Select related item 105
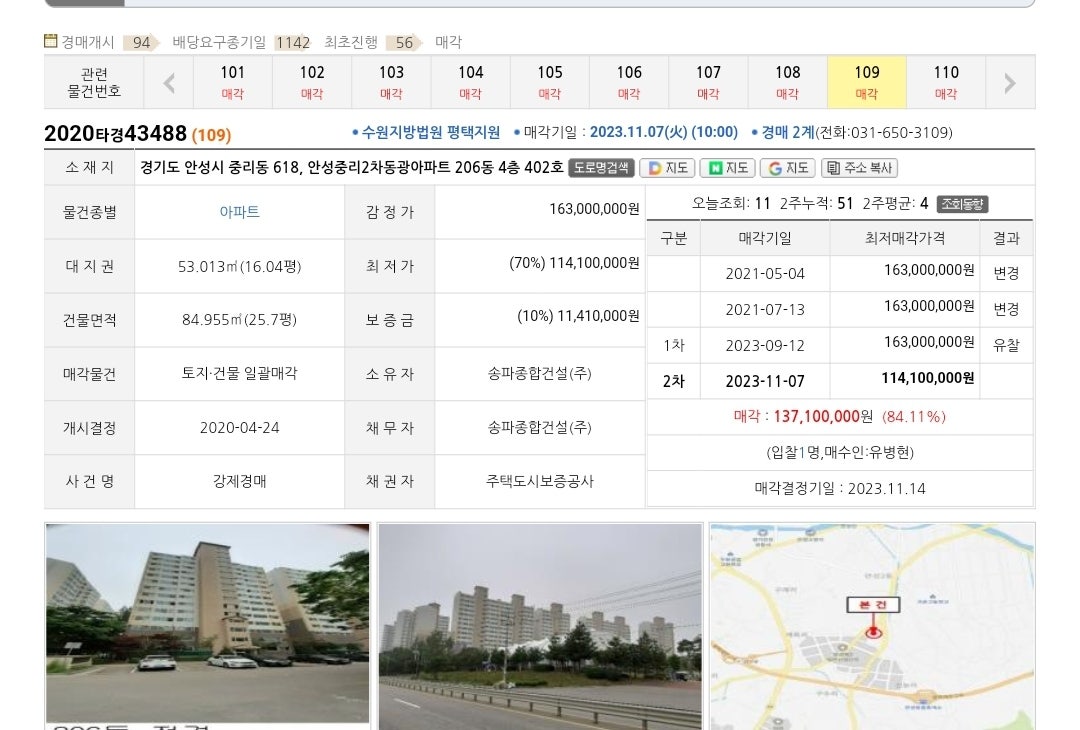The image size is (1080, 730). 550,82
